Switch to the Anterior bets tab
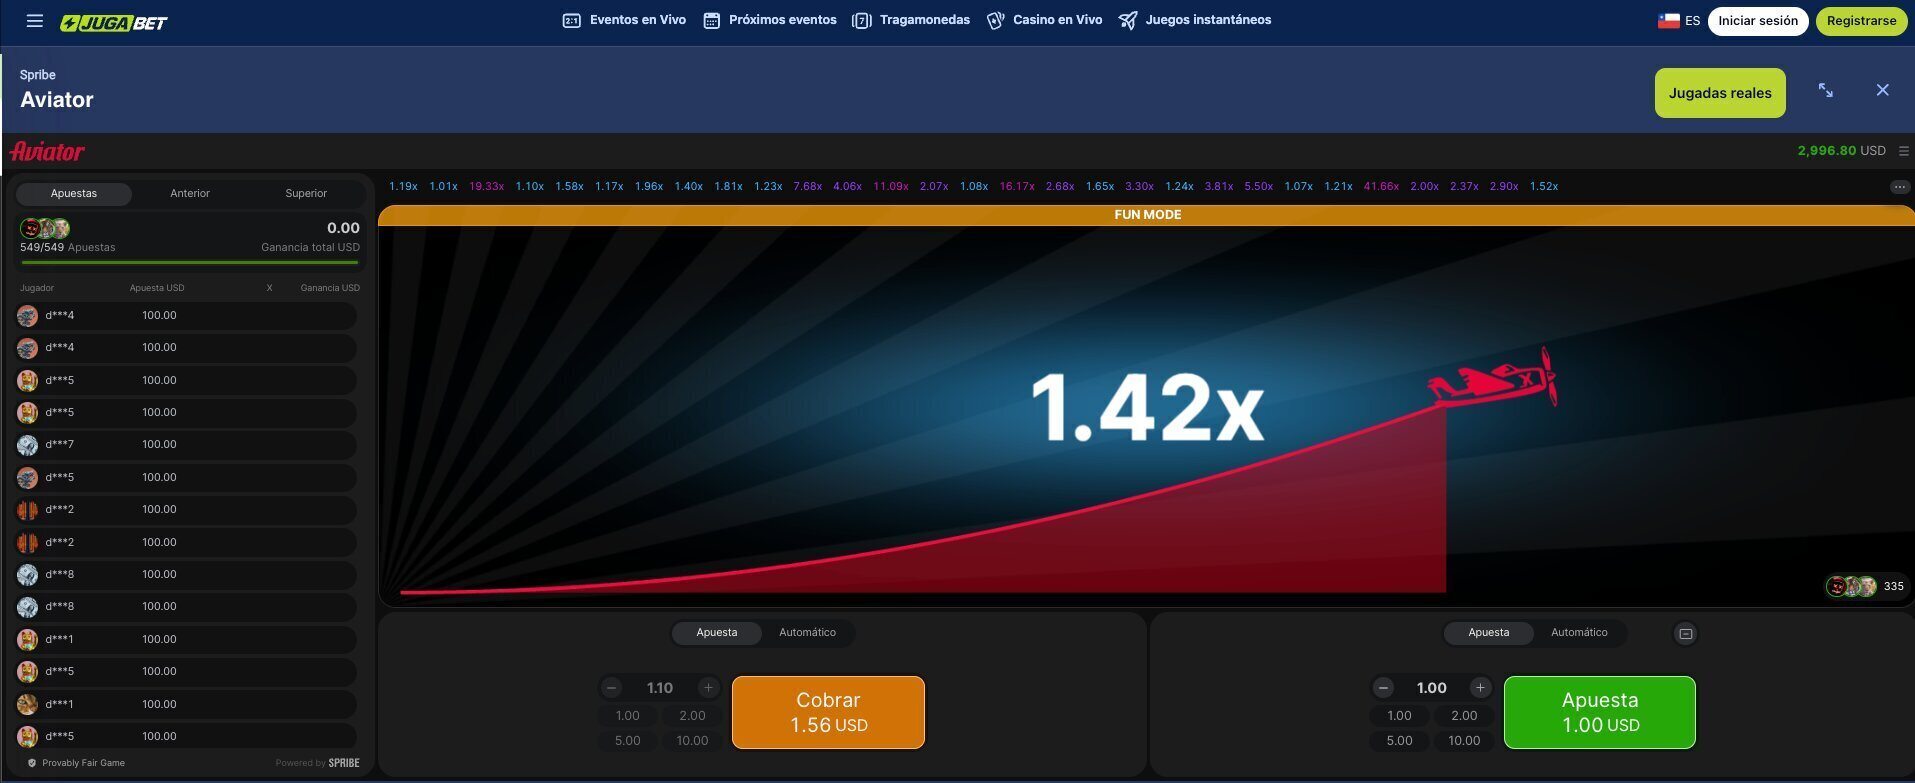This screenshot has height=783, width=1915. 190,193
